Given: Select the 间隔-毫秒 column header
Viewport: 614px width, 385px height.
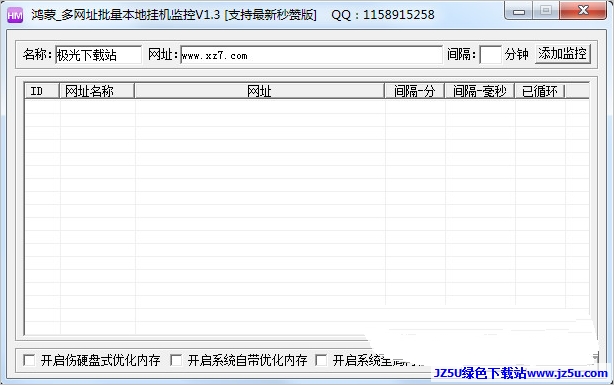Looking at the screenshot, I should point(479,91).
